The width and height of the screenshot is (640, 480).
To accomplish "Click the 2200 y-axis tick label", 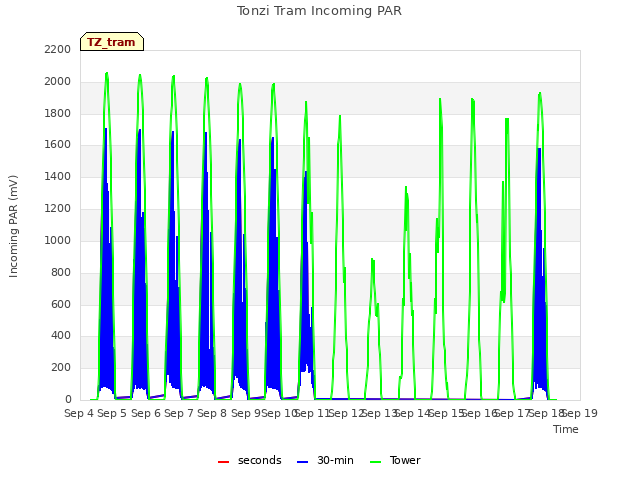I will point(58,49).
